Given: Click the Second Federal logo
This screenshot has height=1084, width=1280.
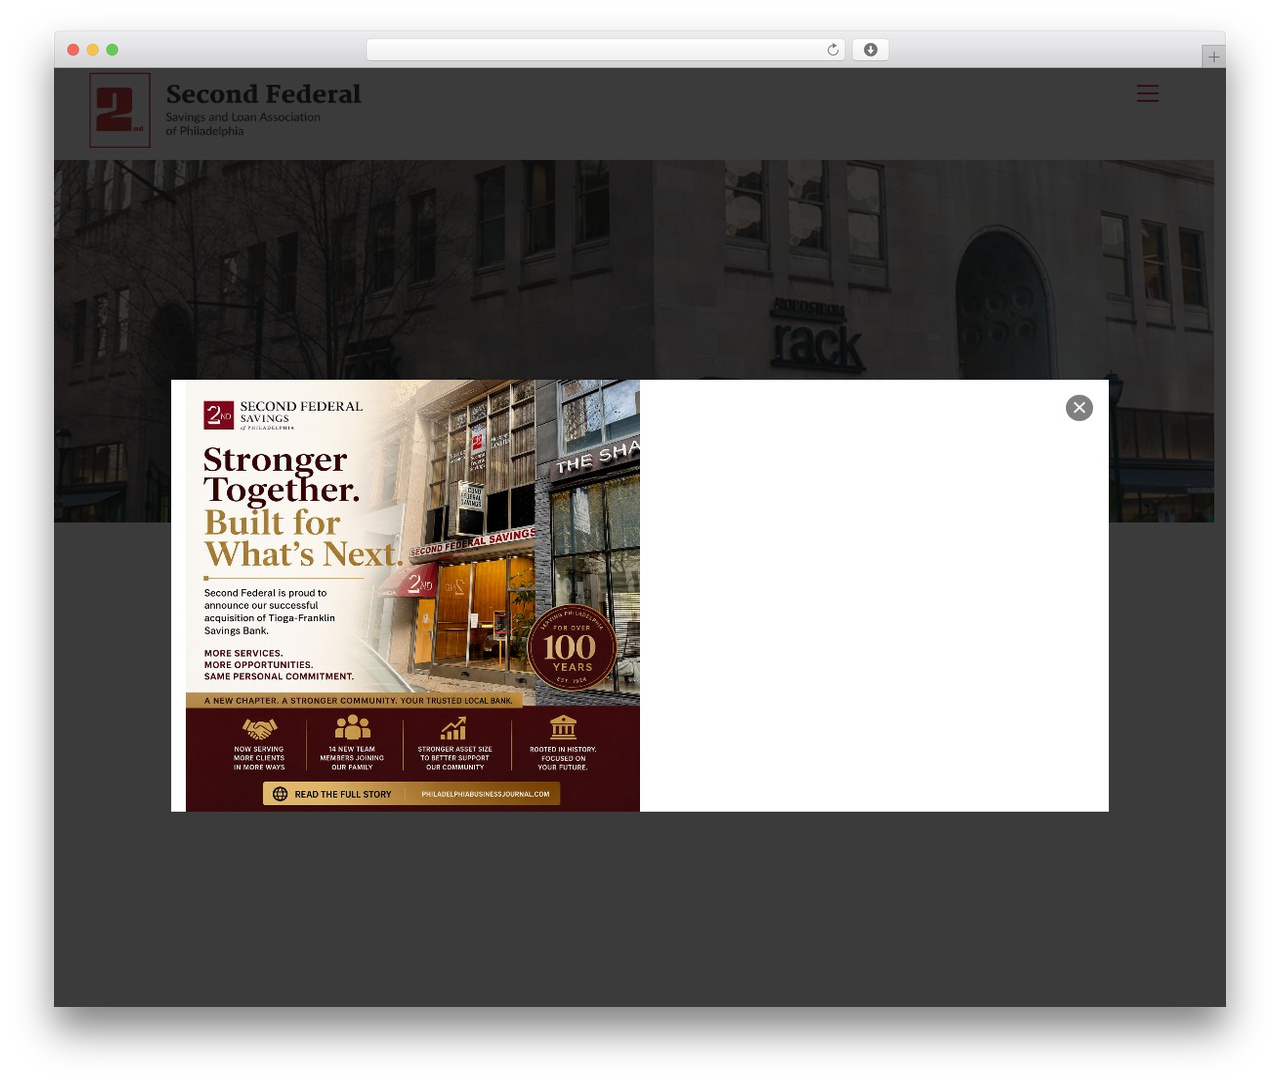Looking at the screenshot, I should 120,110.
